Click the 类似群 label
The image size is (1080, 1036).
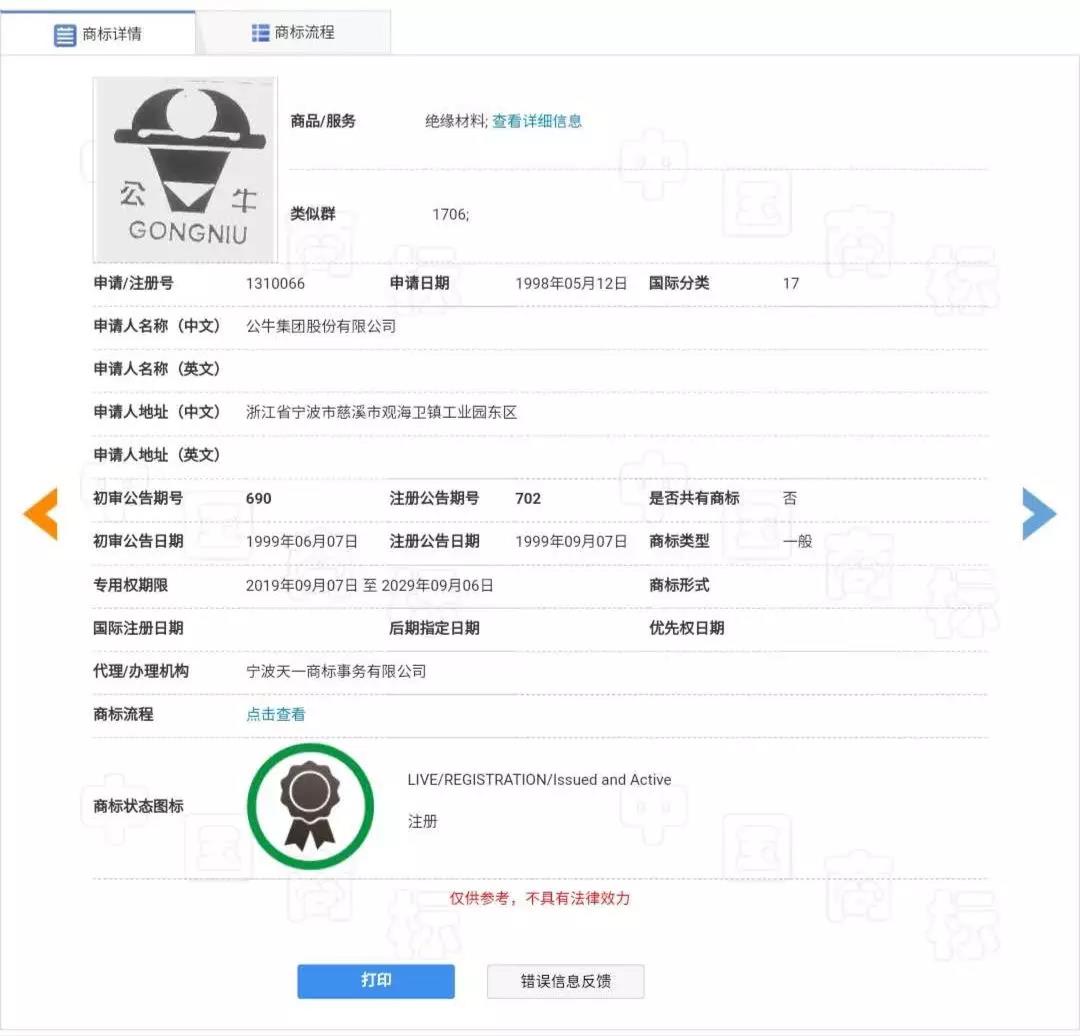[313, 214]
